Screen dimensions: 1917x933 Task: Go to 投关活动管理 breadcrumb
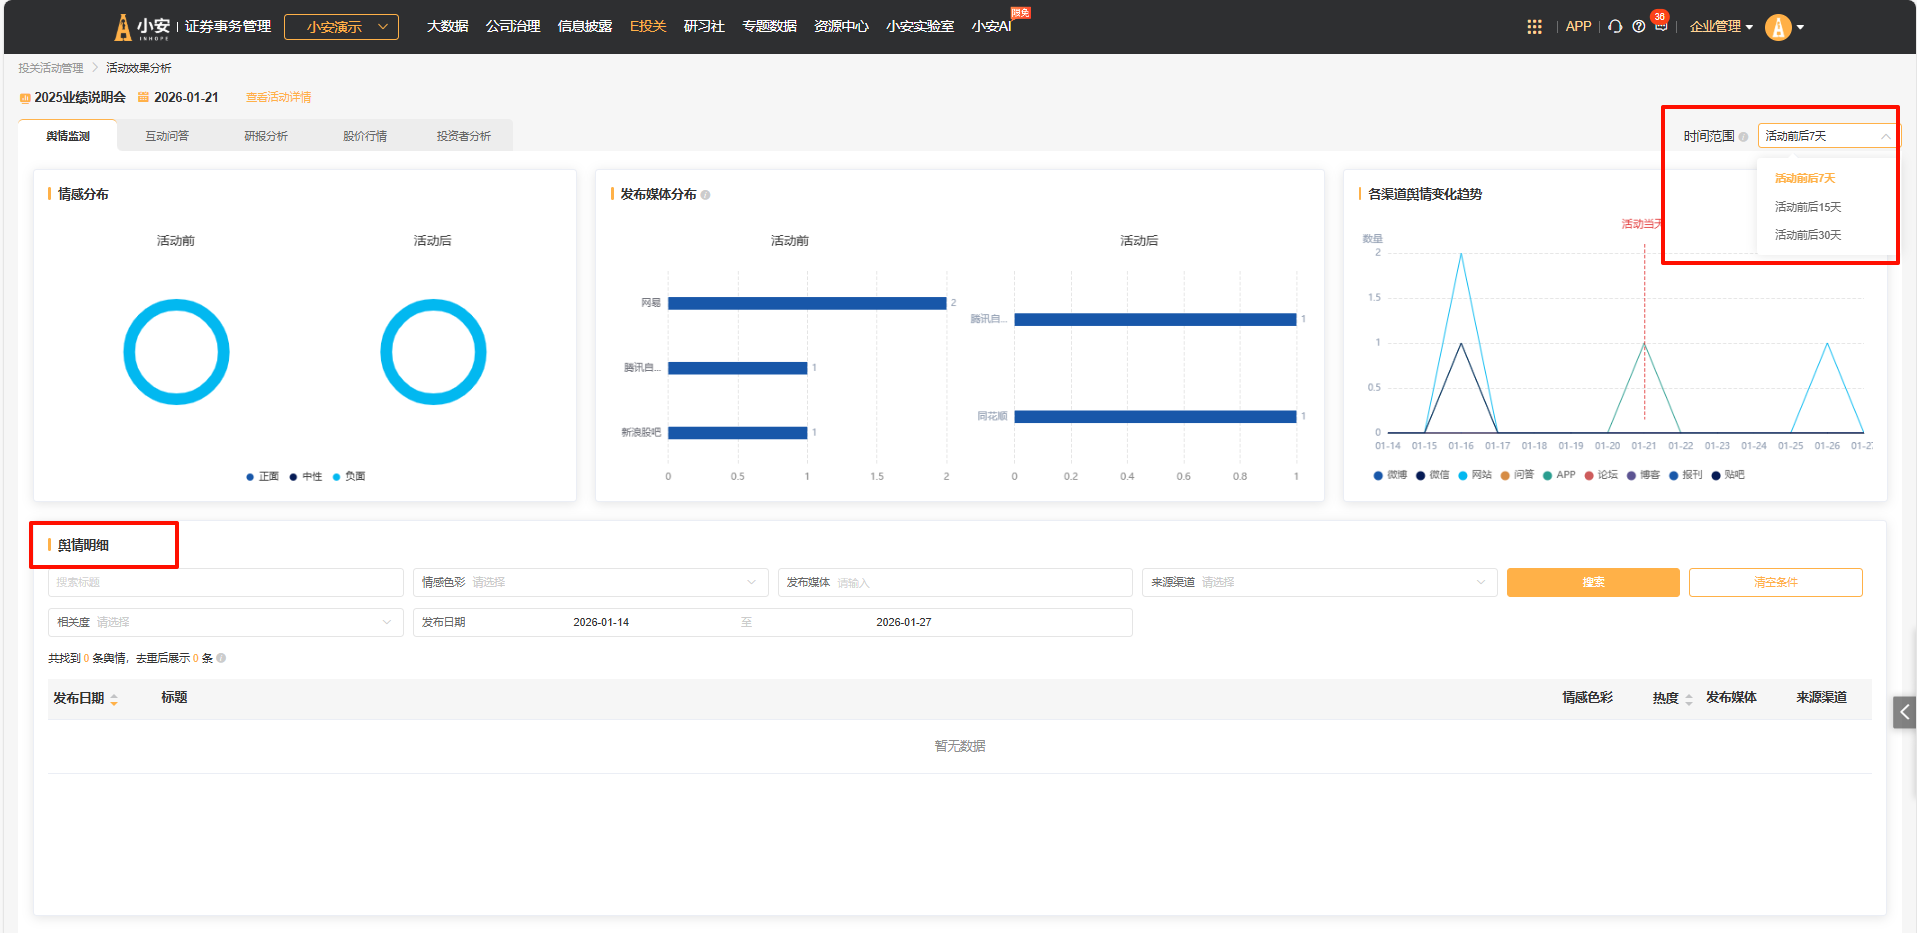(x=51, y=68)
